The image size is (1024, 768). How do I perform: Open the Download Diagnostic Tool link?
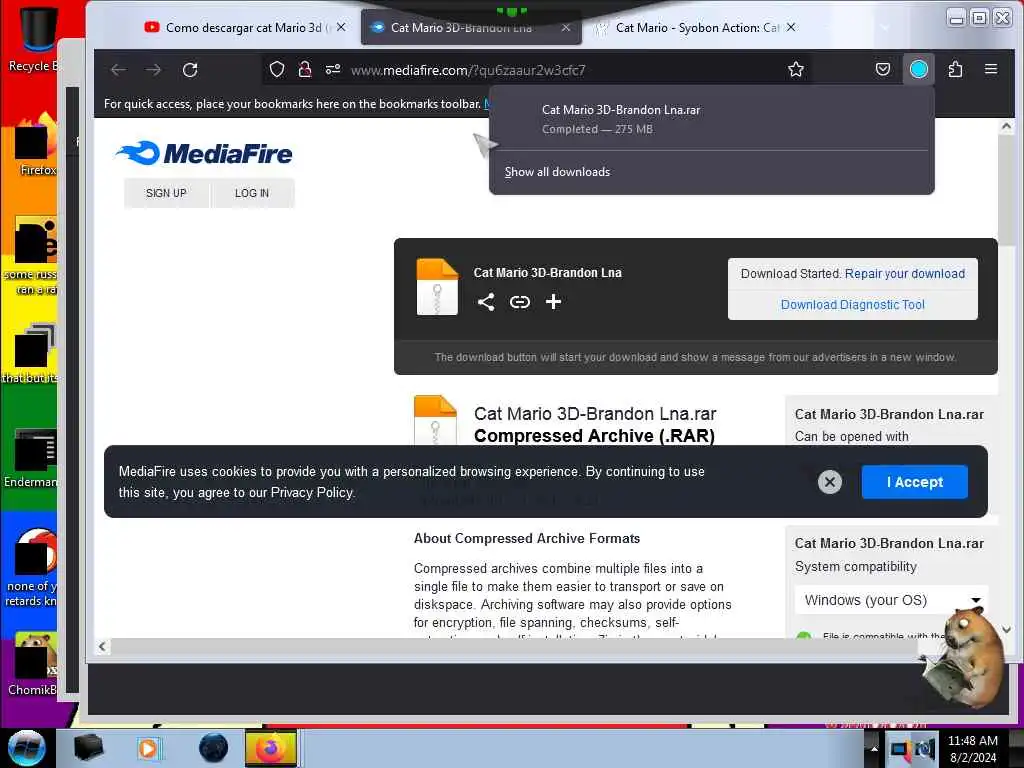pos(852,305)
